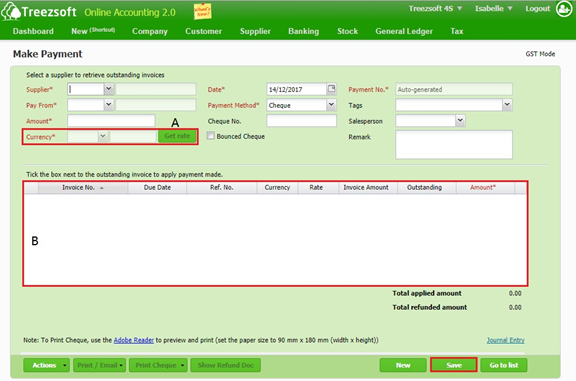Open the General Ledger menu
Viewport: 576px width, 381px height.
(404, 31)
